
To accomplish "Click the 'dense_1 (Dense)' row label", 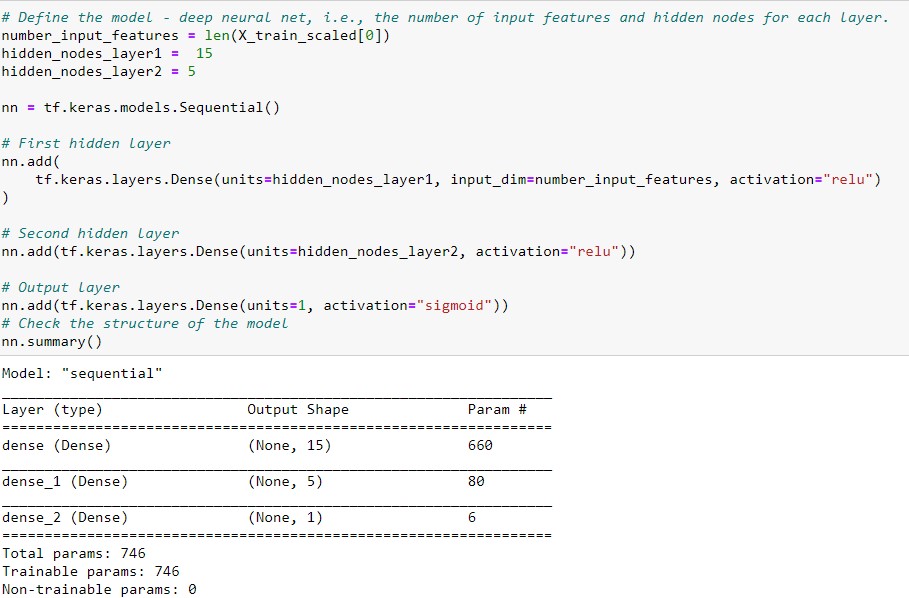I will (64, 482).
